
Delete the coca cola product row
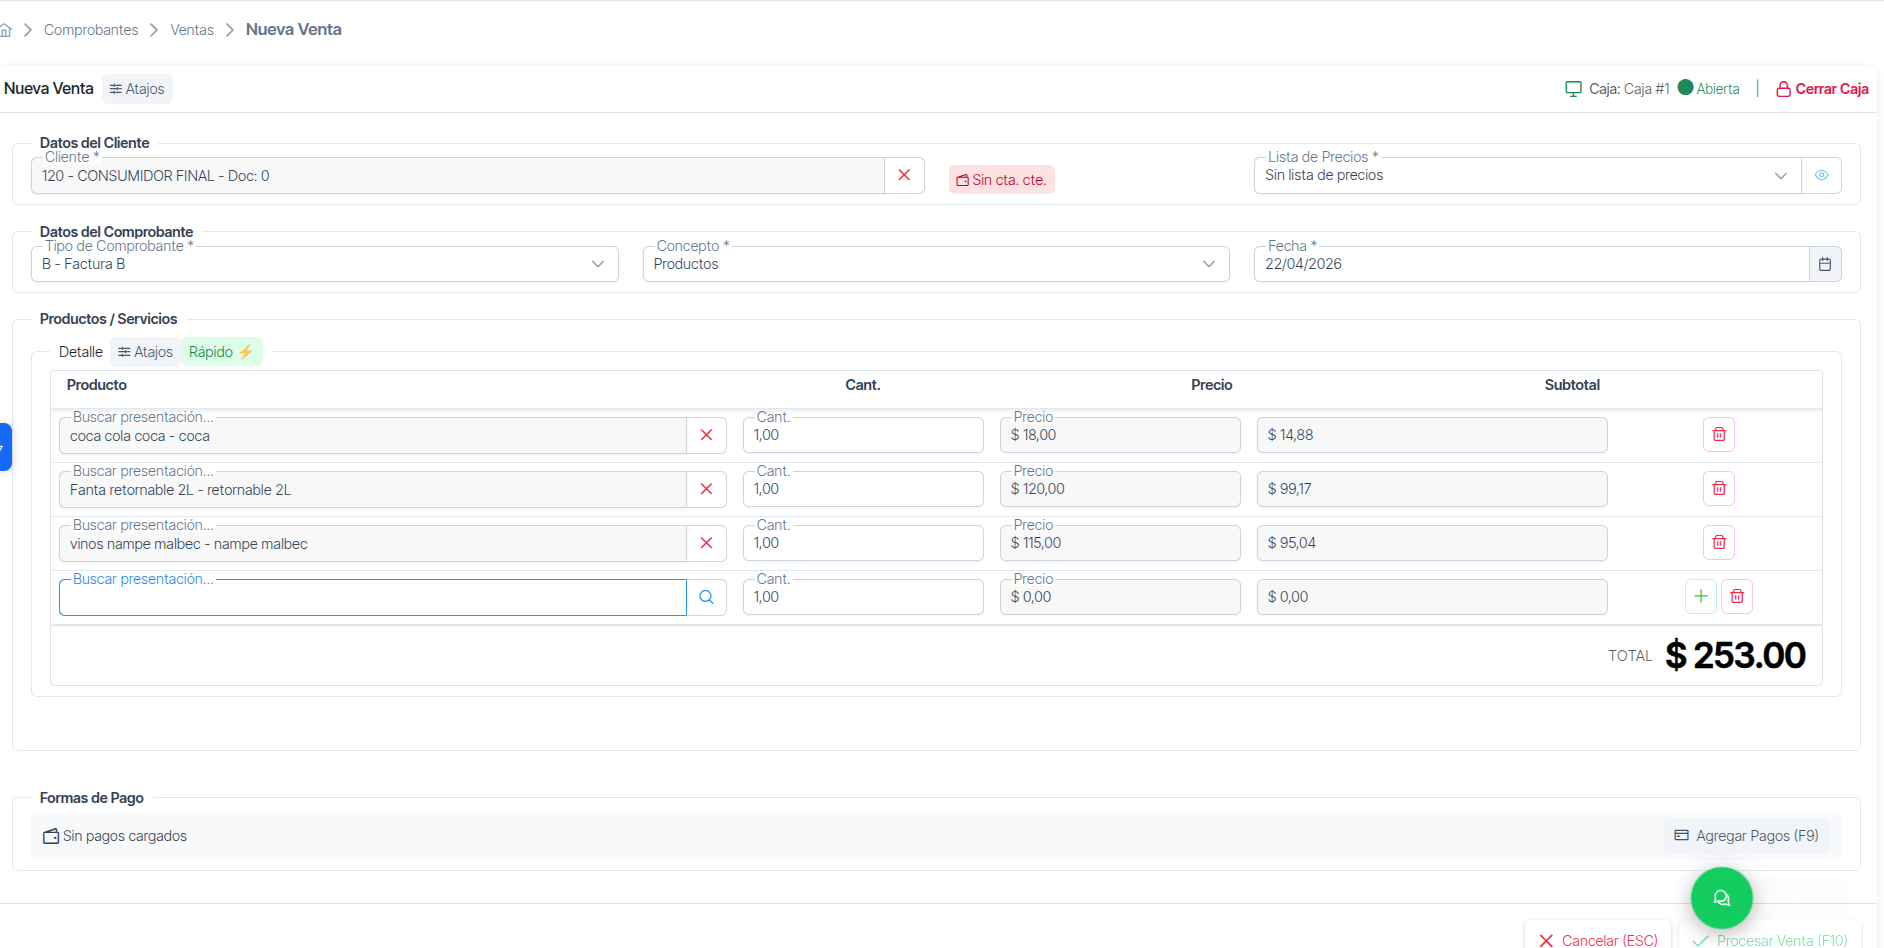point(1718,434)
